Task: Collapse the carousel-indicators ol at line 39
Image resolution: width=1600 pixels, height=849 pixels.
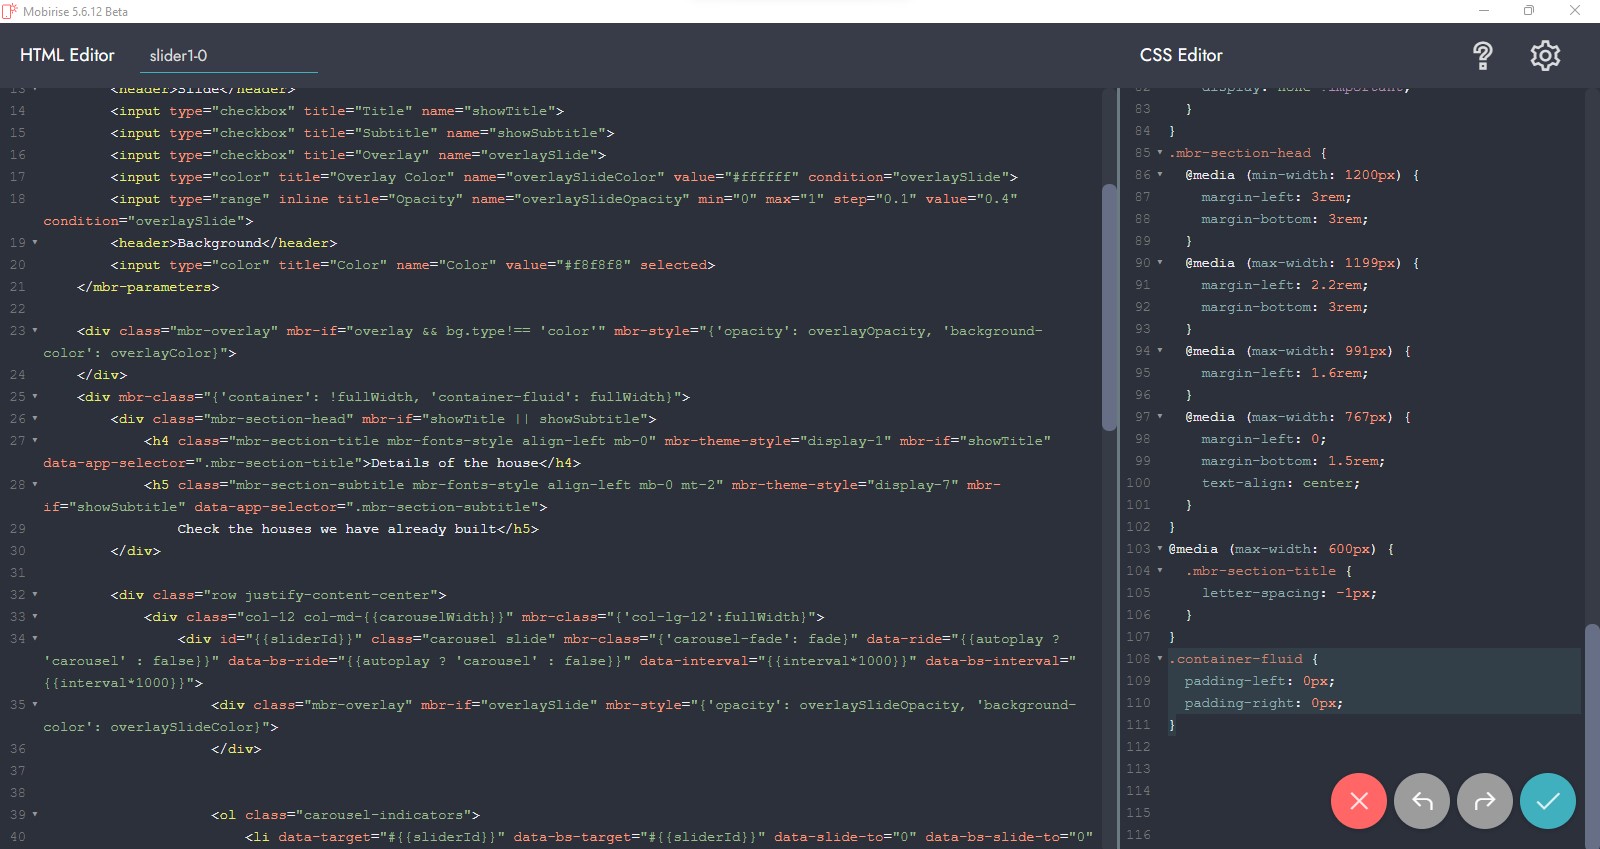Action: (35, 815)
